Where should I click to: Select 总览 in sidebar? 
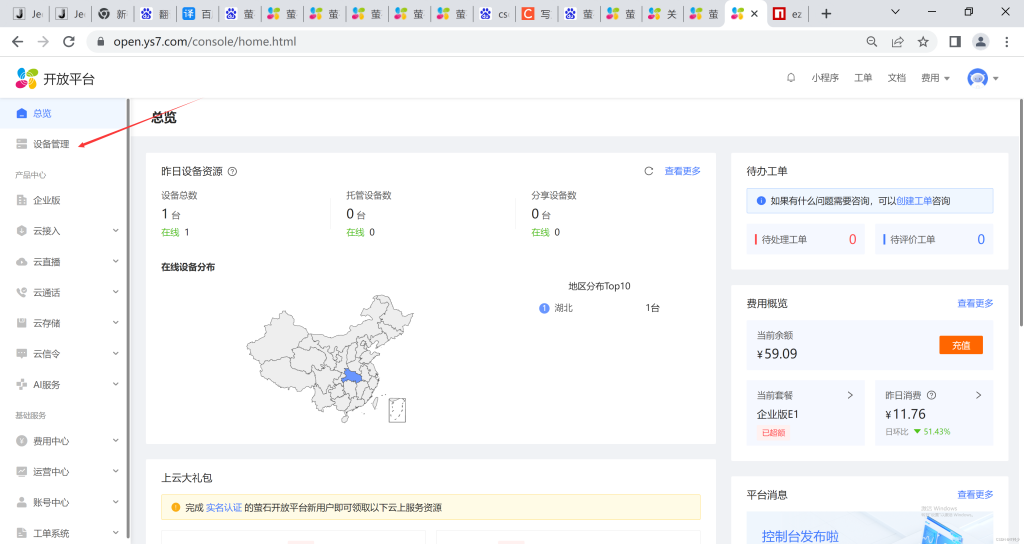click(x=63, y=114)
